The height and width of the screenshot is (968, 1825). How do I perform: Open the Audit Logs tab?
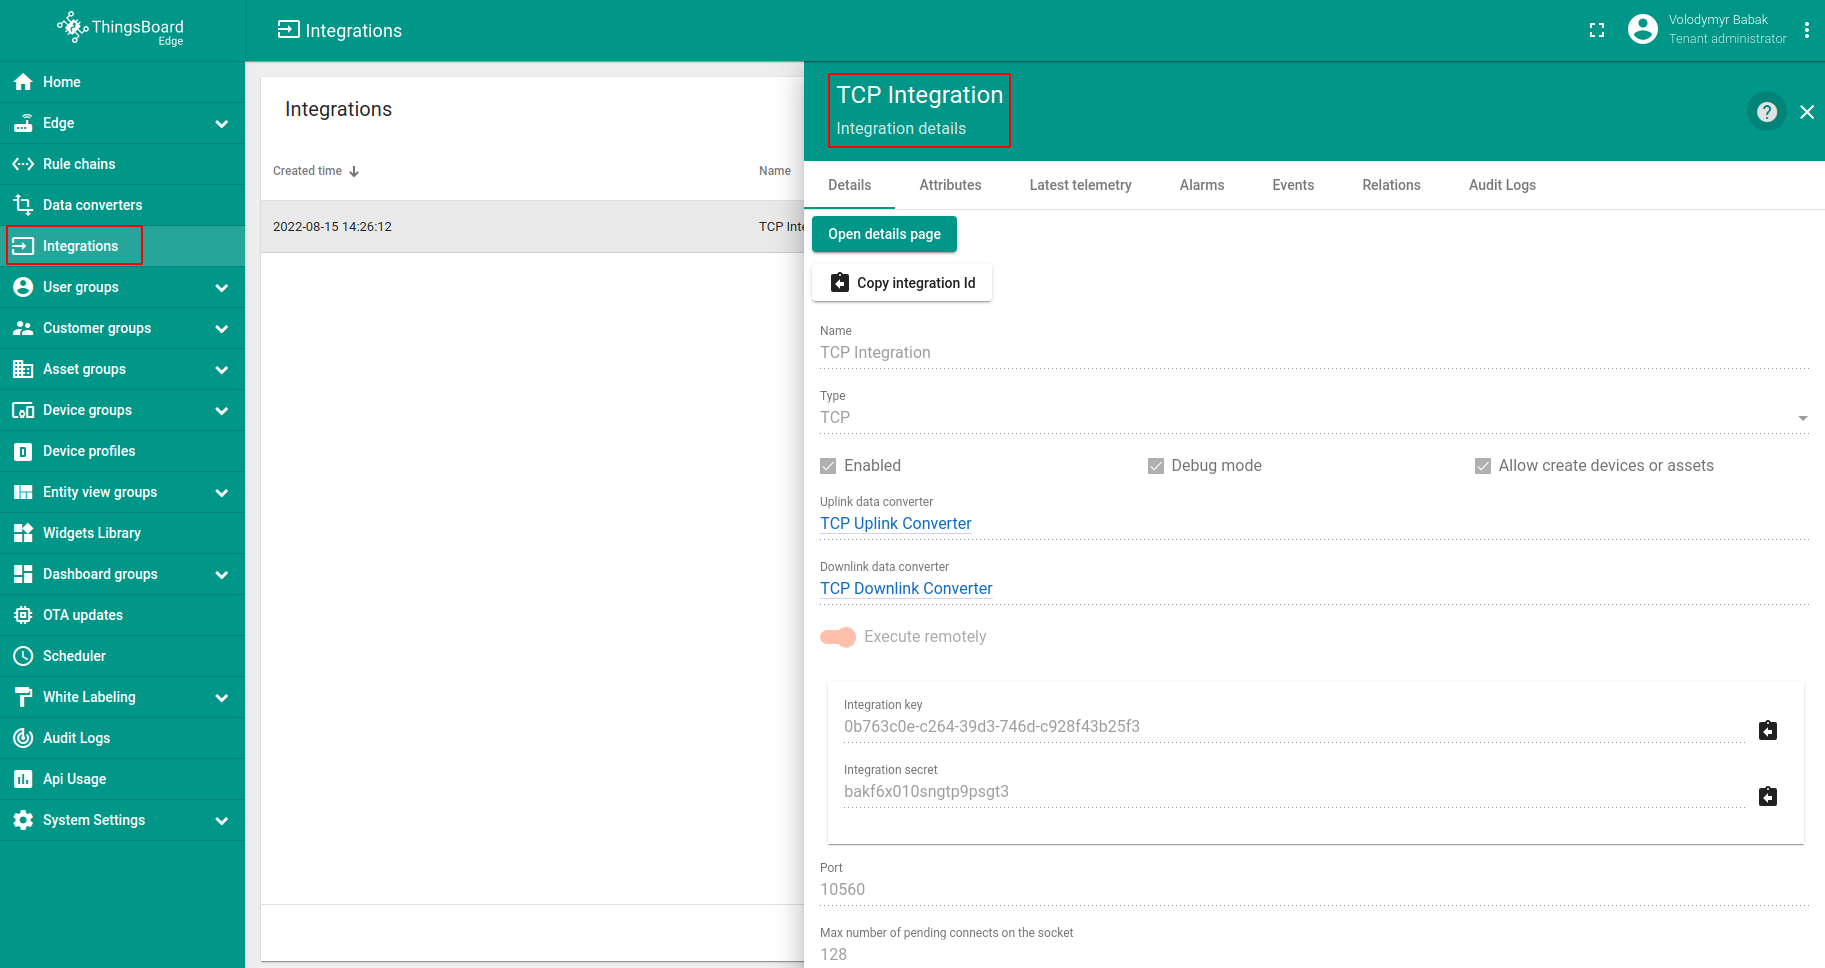(x=1502, y=185)
